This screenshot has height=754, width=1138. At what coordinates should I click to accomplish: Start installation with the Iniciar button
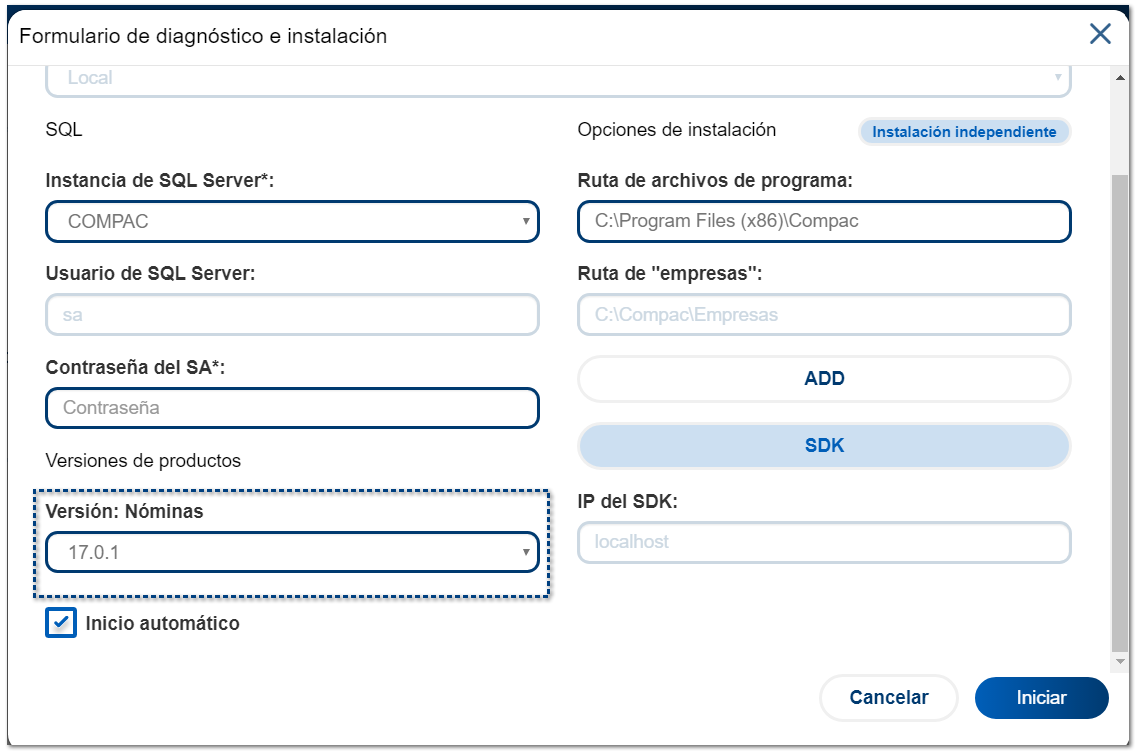point(1041,698)
